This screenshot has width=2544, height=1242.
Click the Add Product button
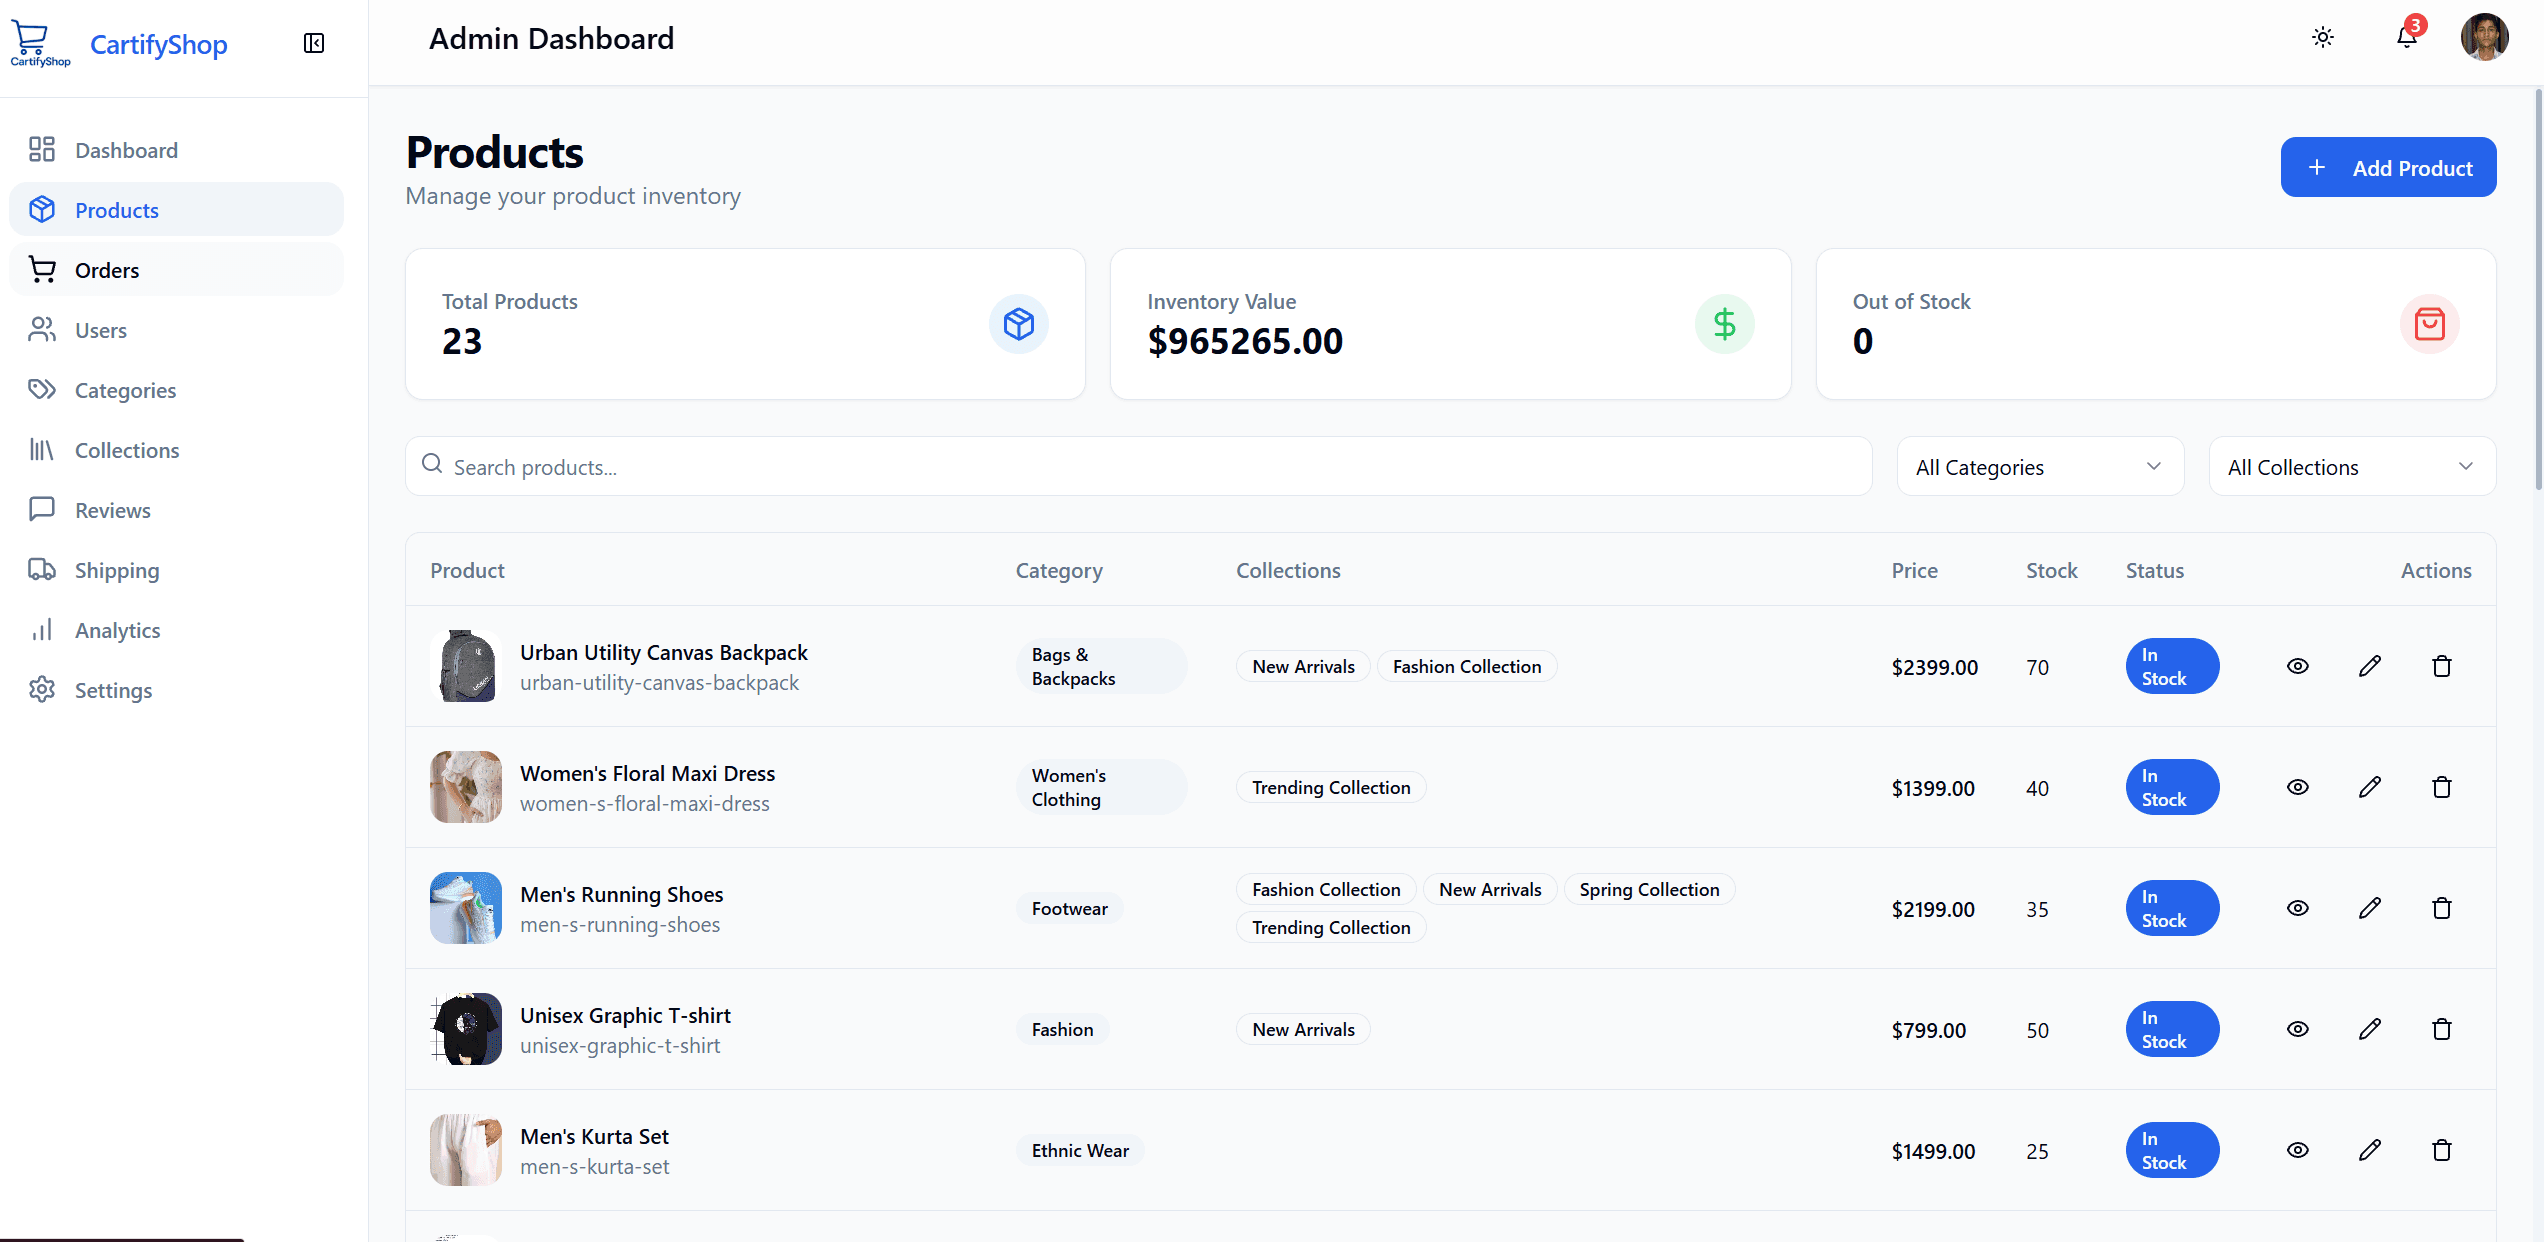(x=2388, y=167)
